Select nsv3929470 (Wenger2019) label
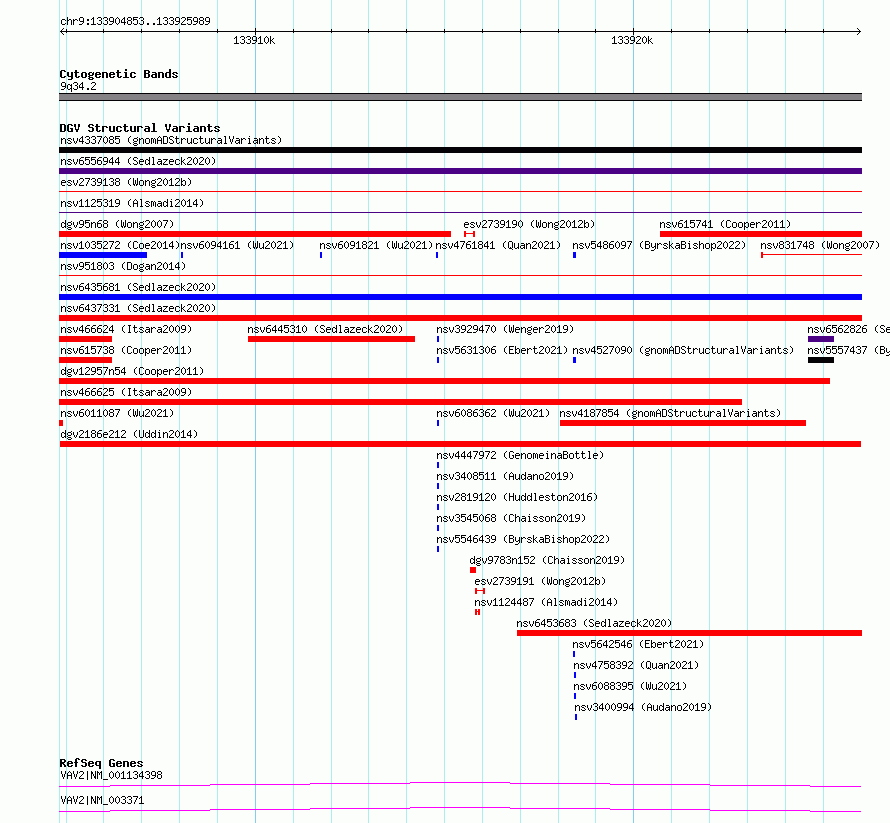890x823 pixels. pyautogui.click(x=505, y=329)
